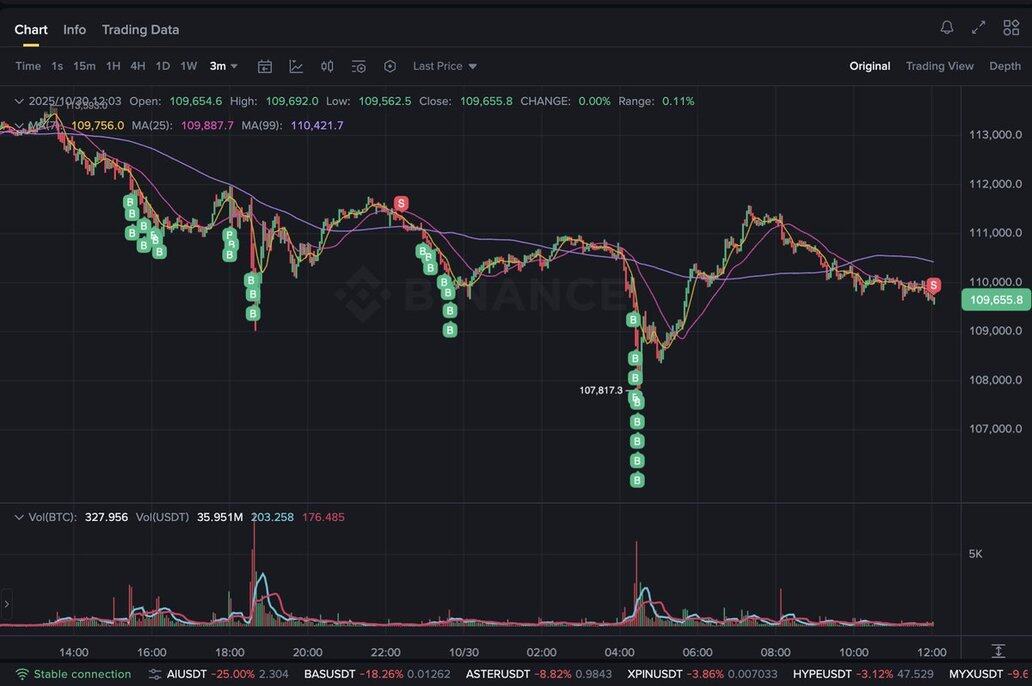Viewport: 1032px width, 686px height.
Task: Open the technical indicators line-chart icon
Action: [296, 66]
